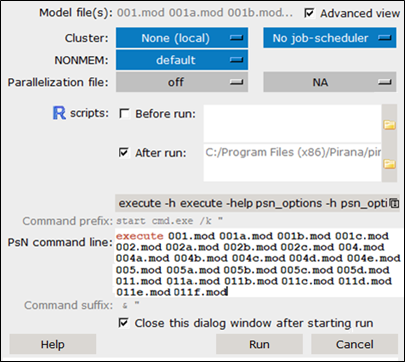This screenshot has height=362, width=405.
Task: Click the word execute in command line
Action: [x=140, y=236]
